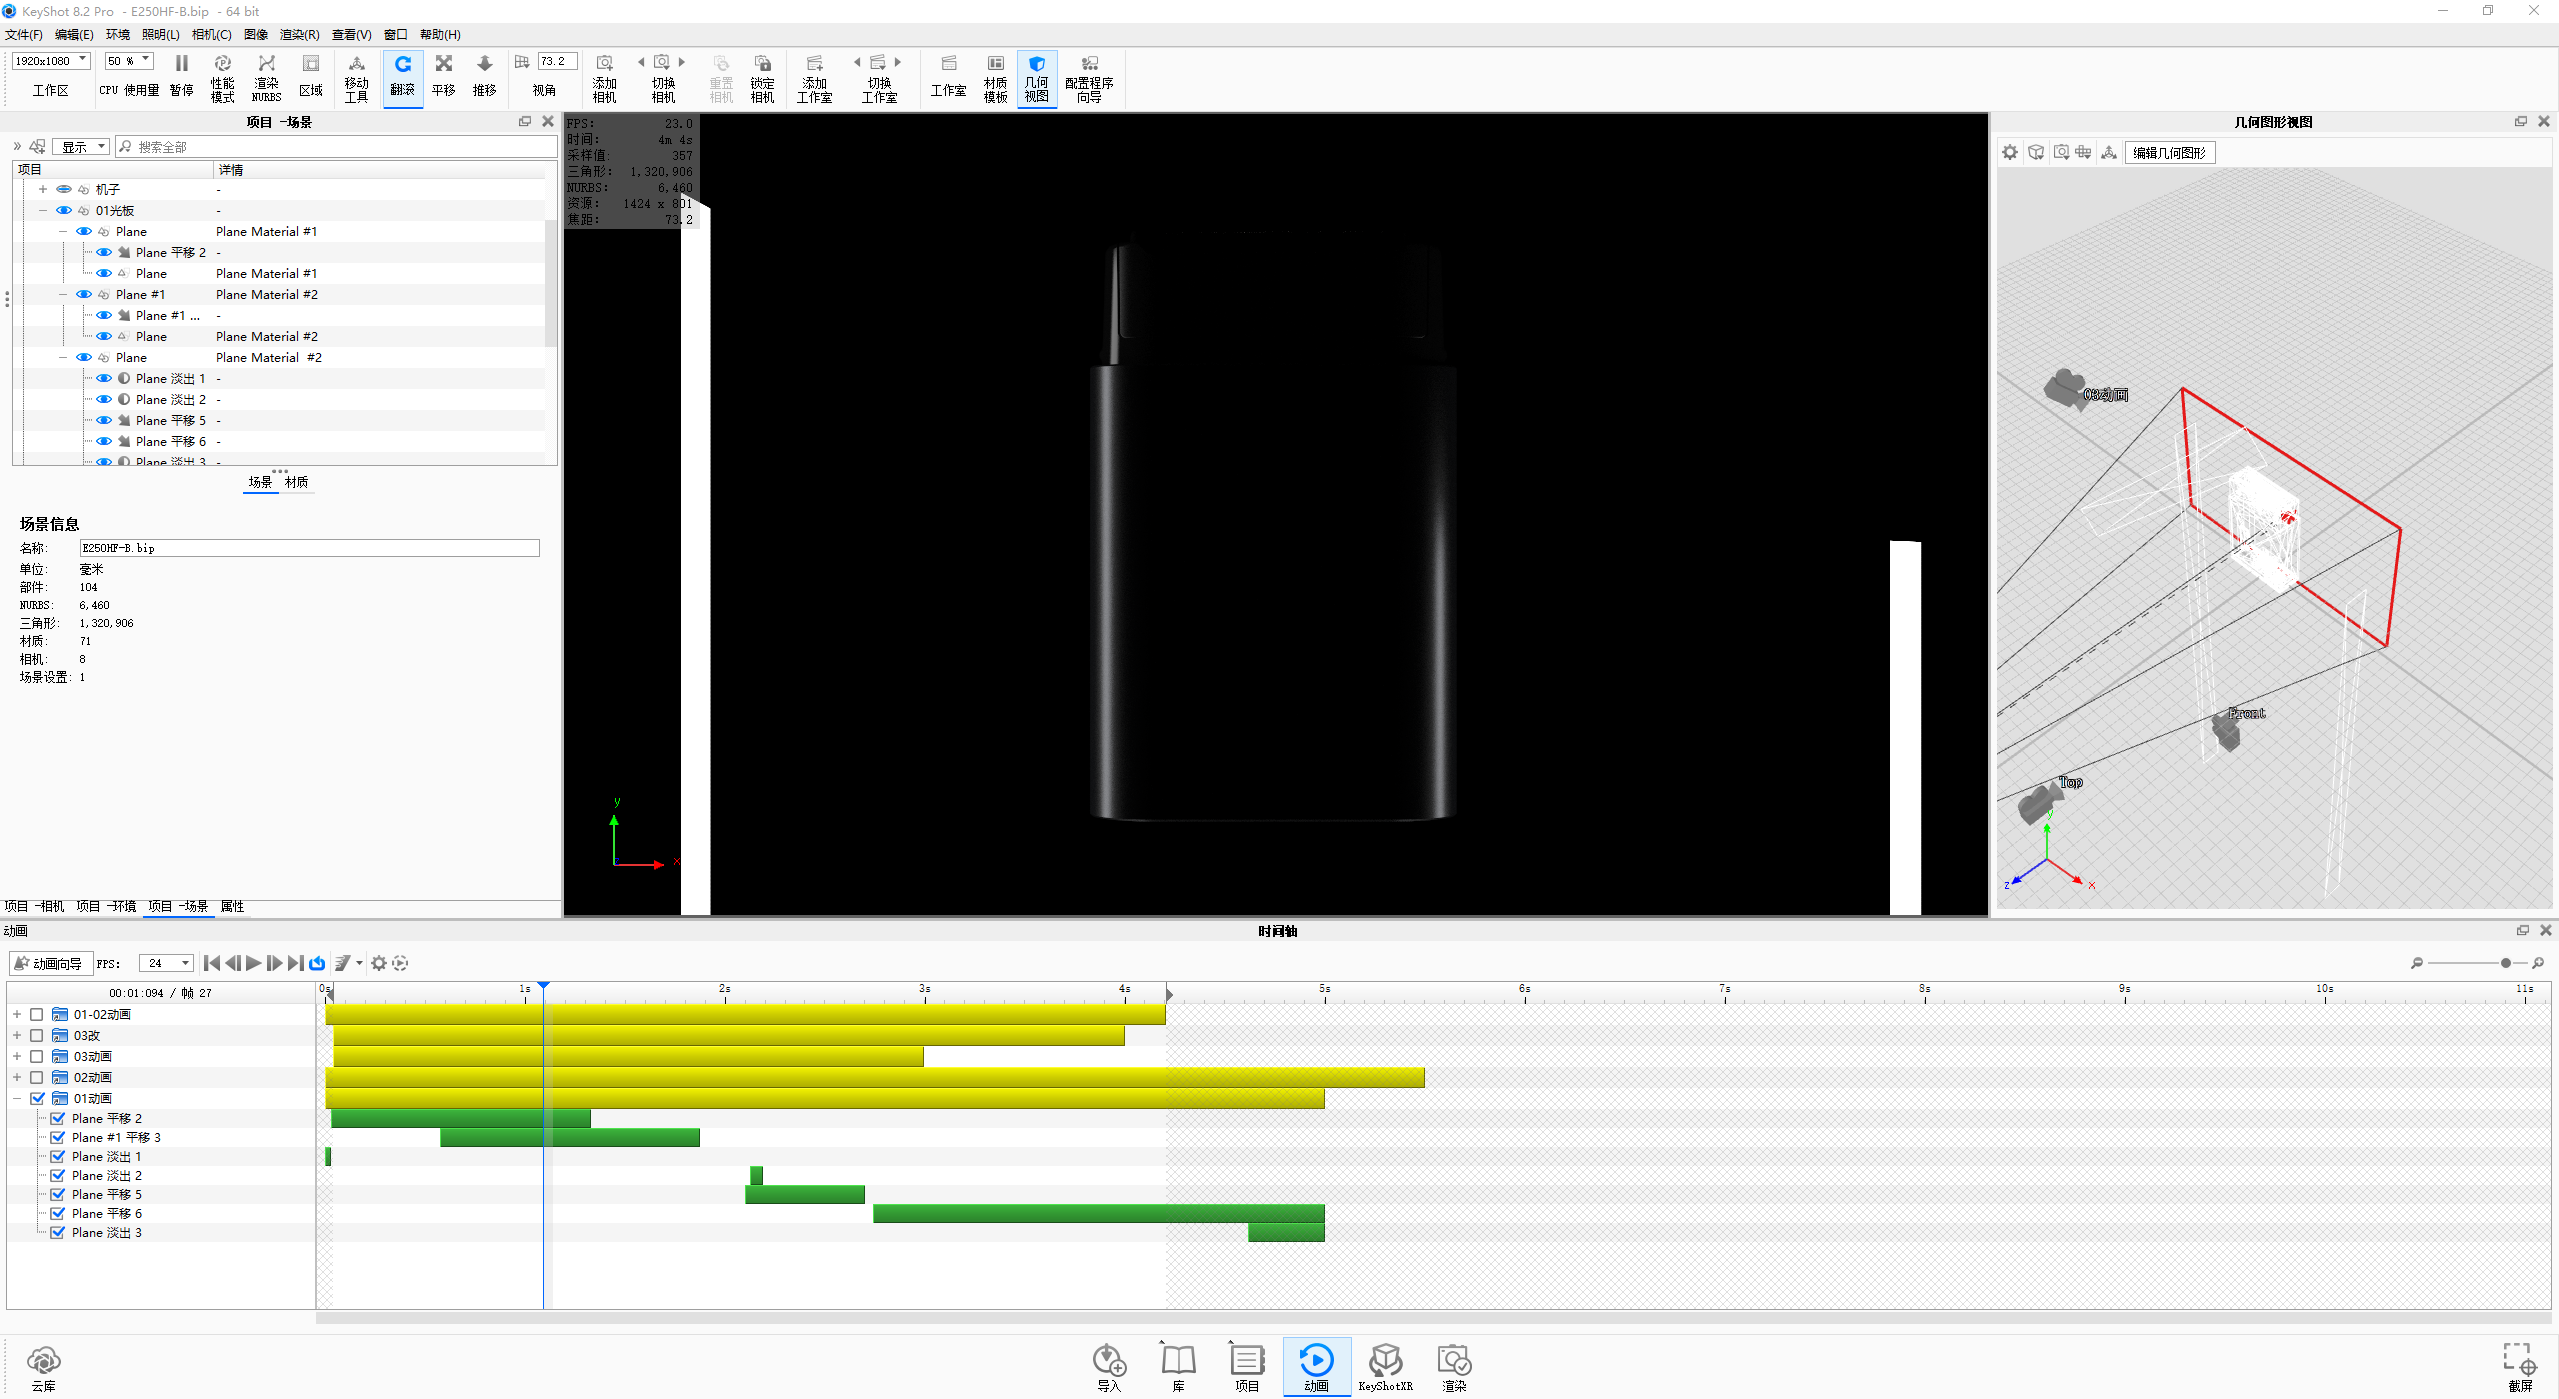The image size is (2559, 1399).
Task: Open the 渲染(R) menu
Action: tap(299, 35)
